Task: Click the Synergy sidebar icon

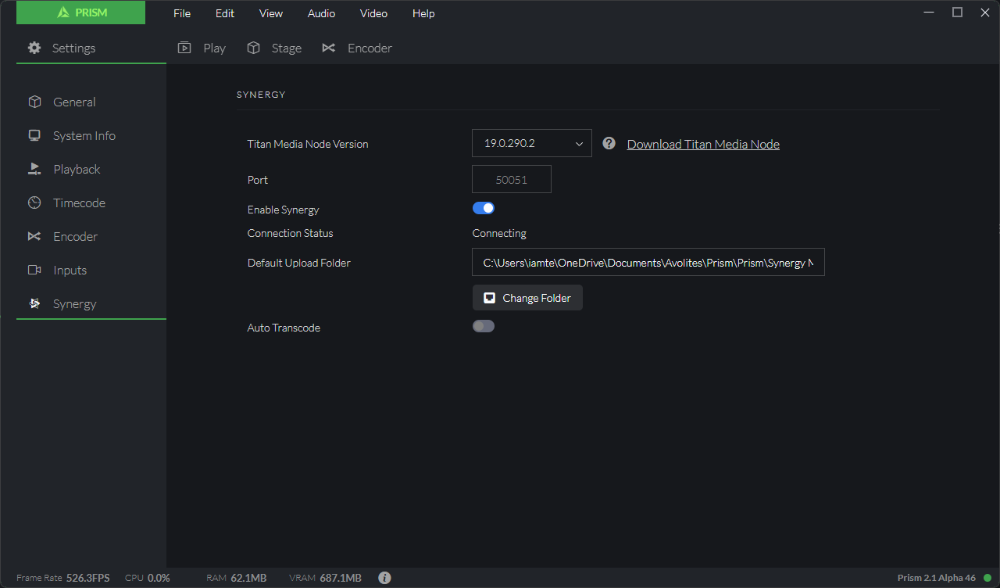Action: [34, 304]
